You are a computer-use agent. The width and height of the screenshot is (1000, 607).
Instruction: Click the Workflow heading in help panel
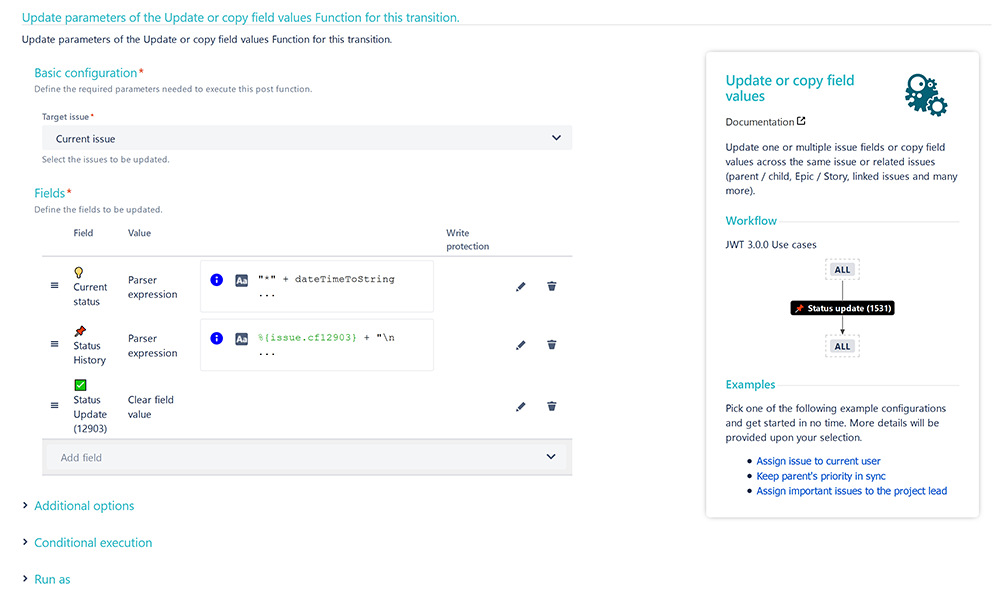(x=751, y=221)
